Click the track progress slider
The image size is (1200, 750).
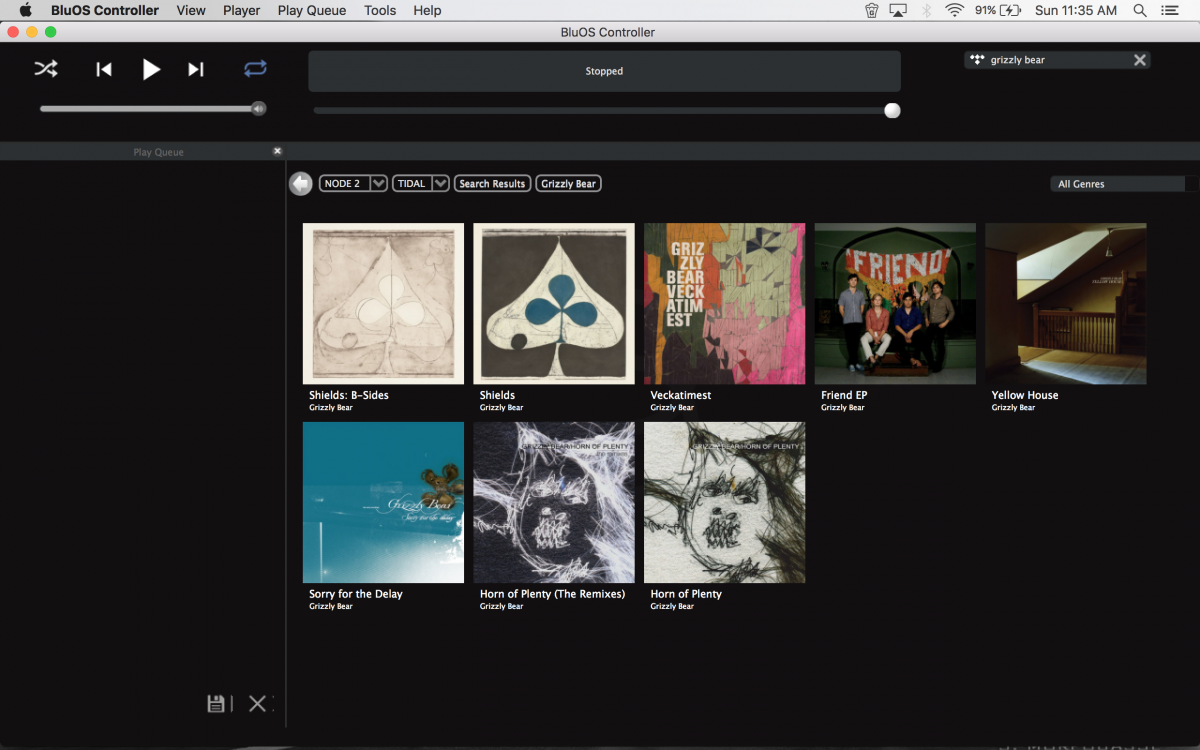606,111
